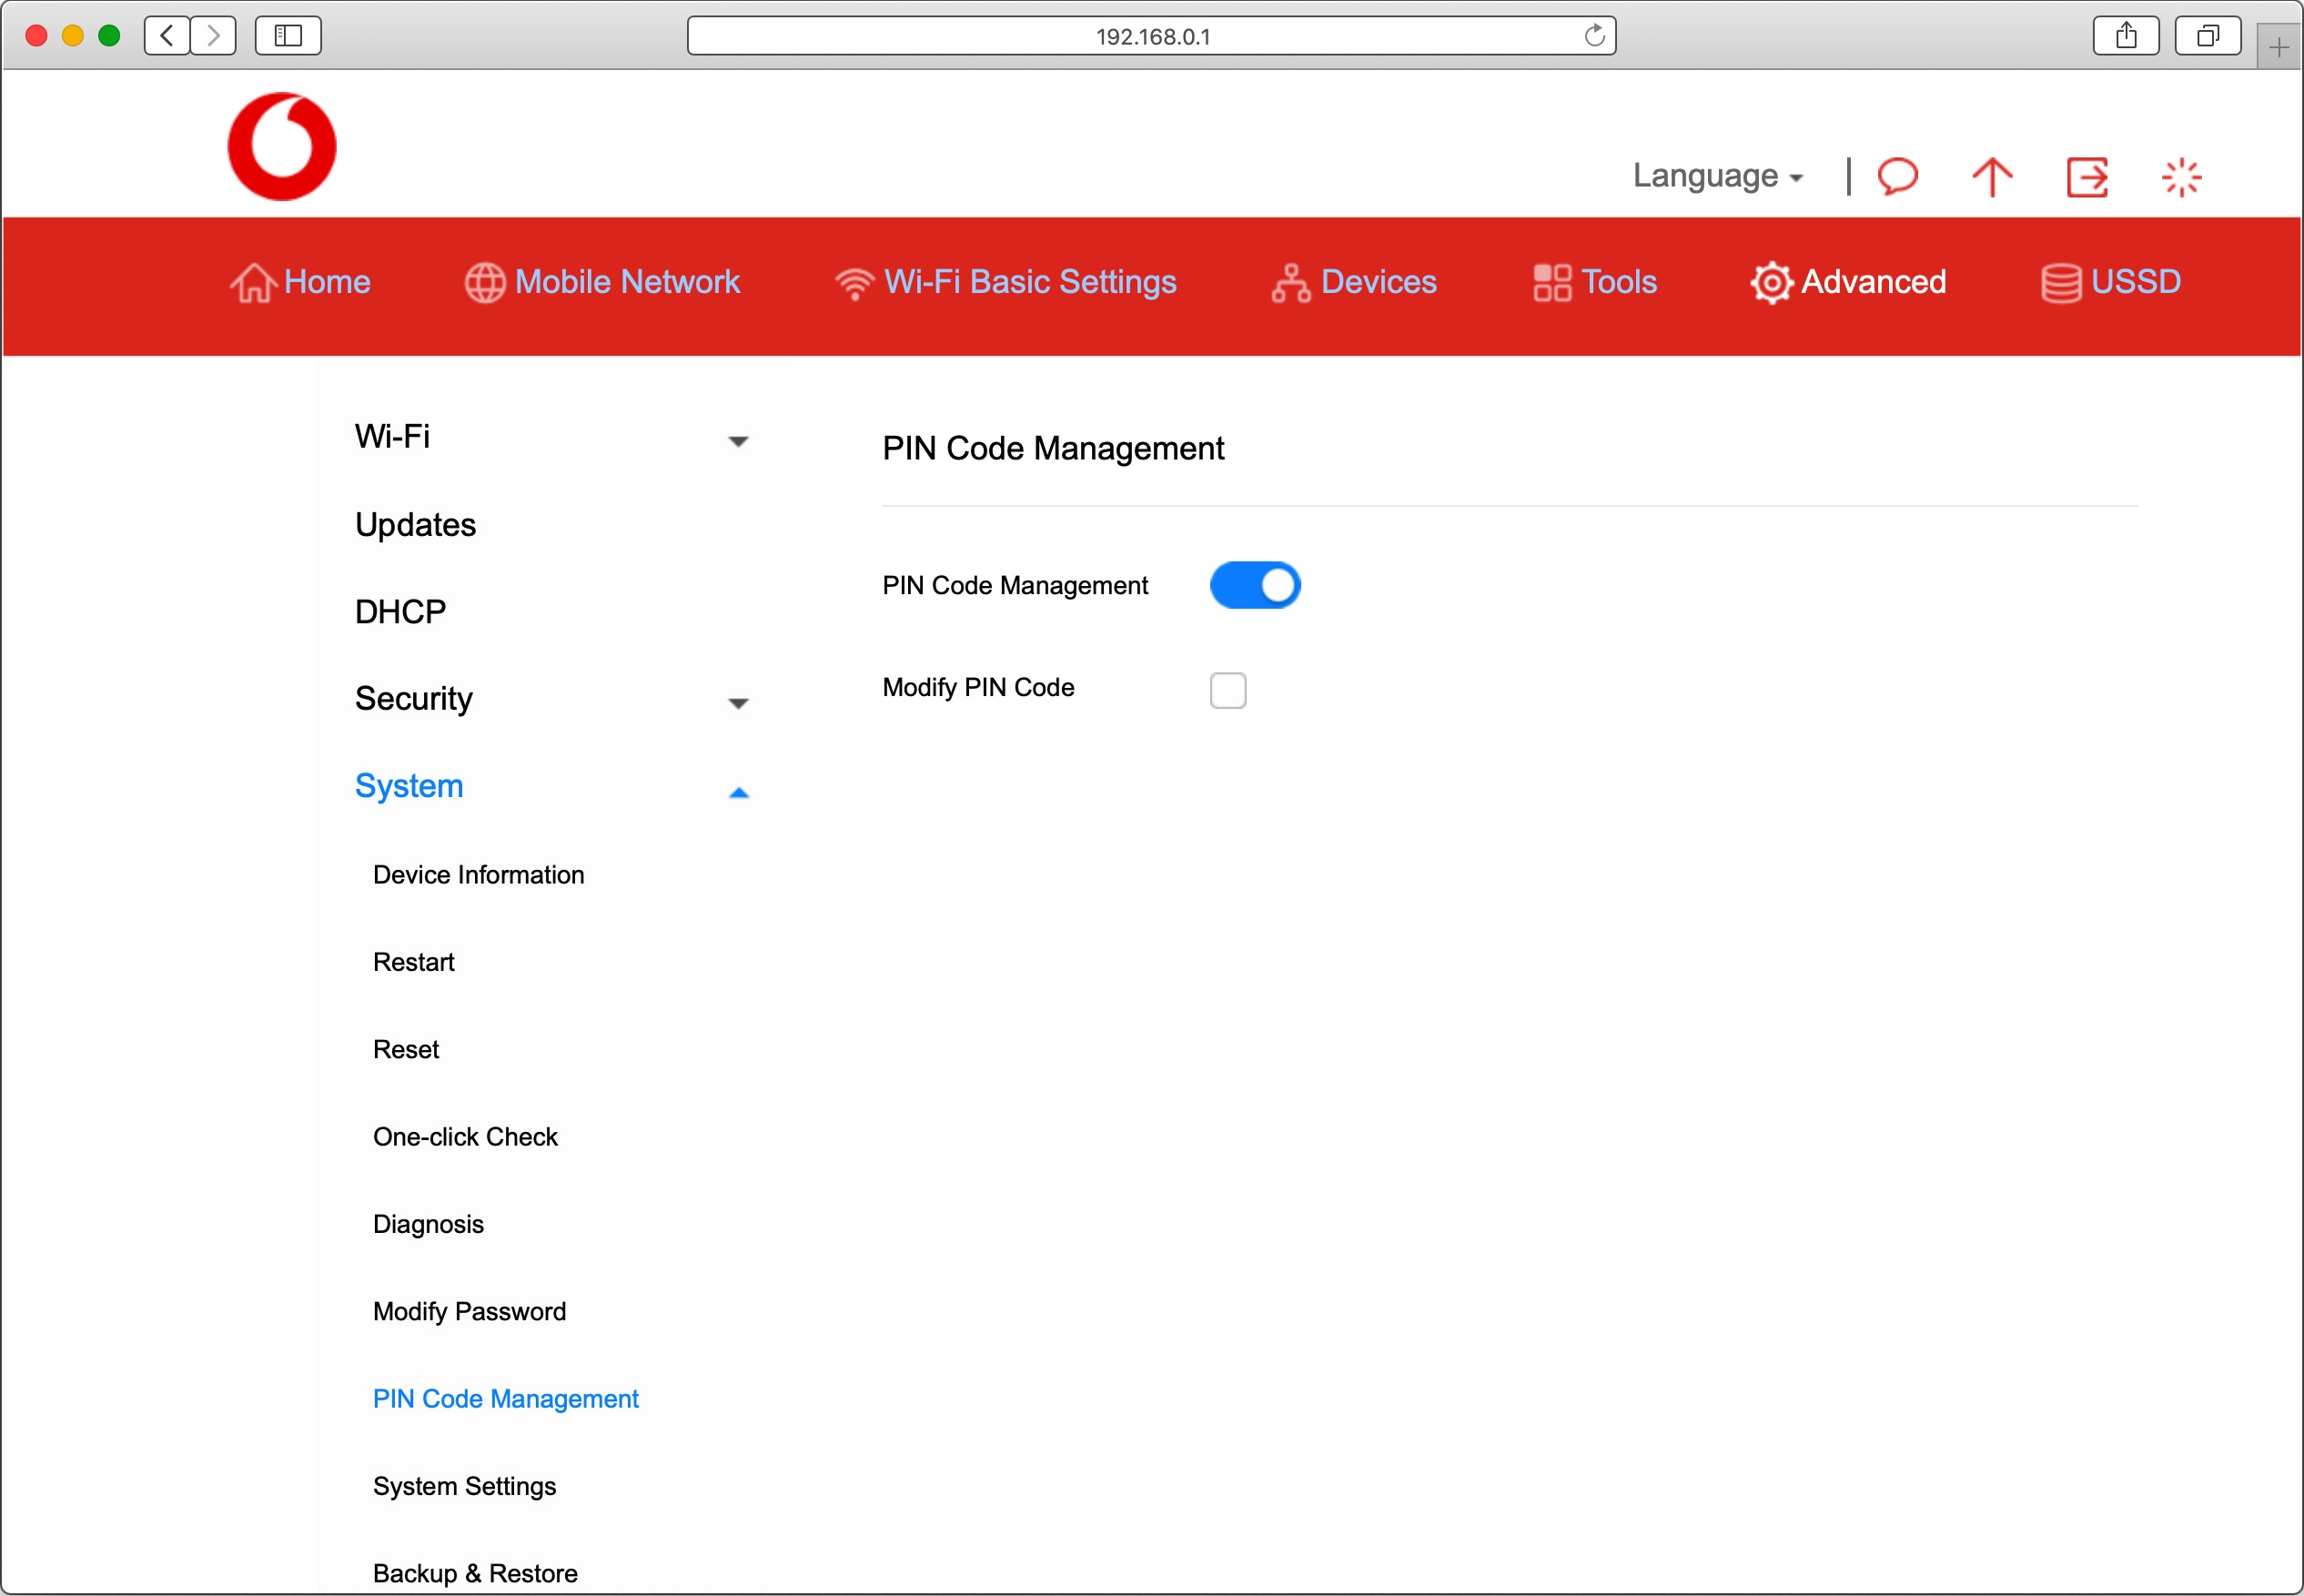
Task: Open Device Information page
Action: pos(478,875)
